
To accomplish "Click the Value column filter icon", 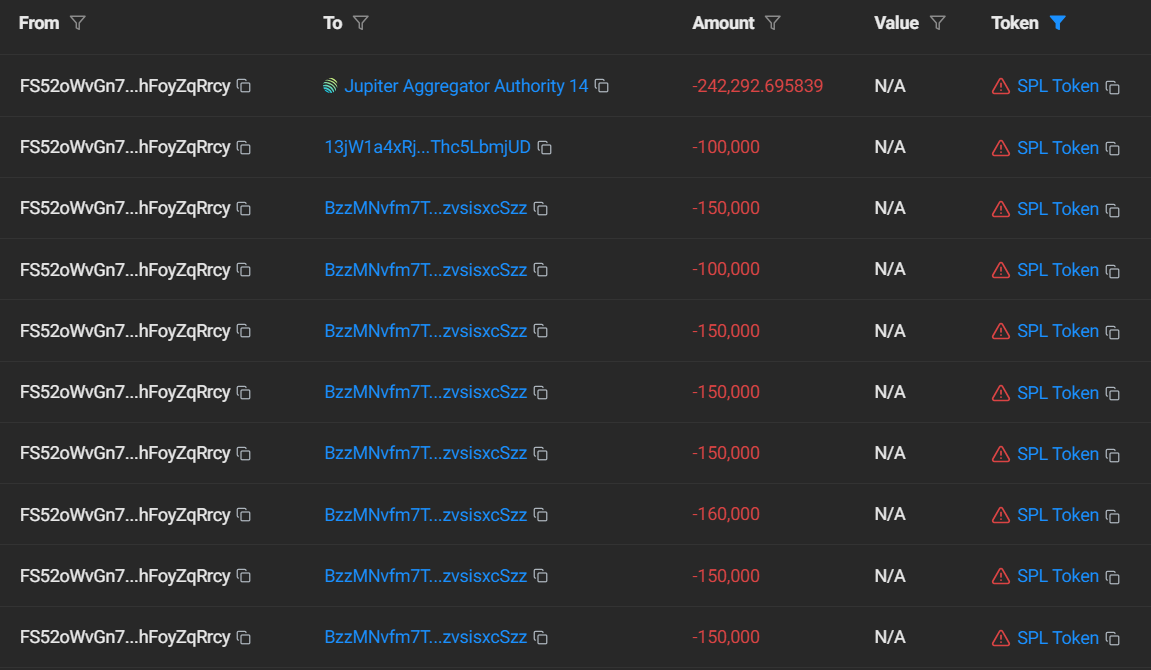I will point(937,23).
